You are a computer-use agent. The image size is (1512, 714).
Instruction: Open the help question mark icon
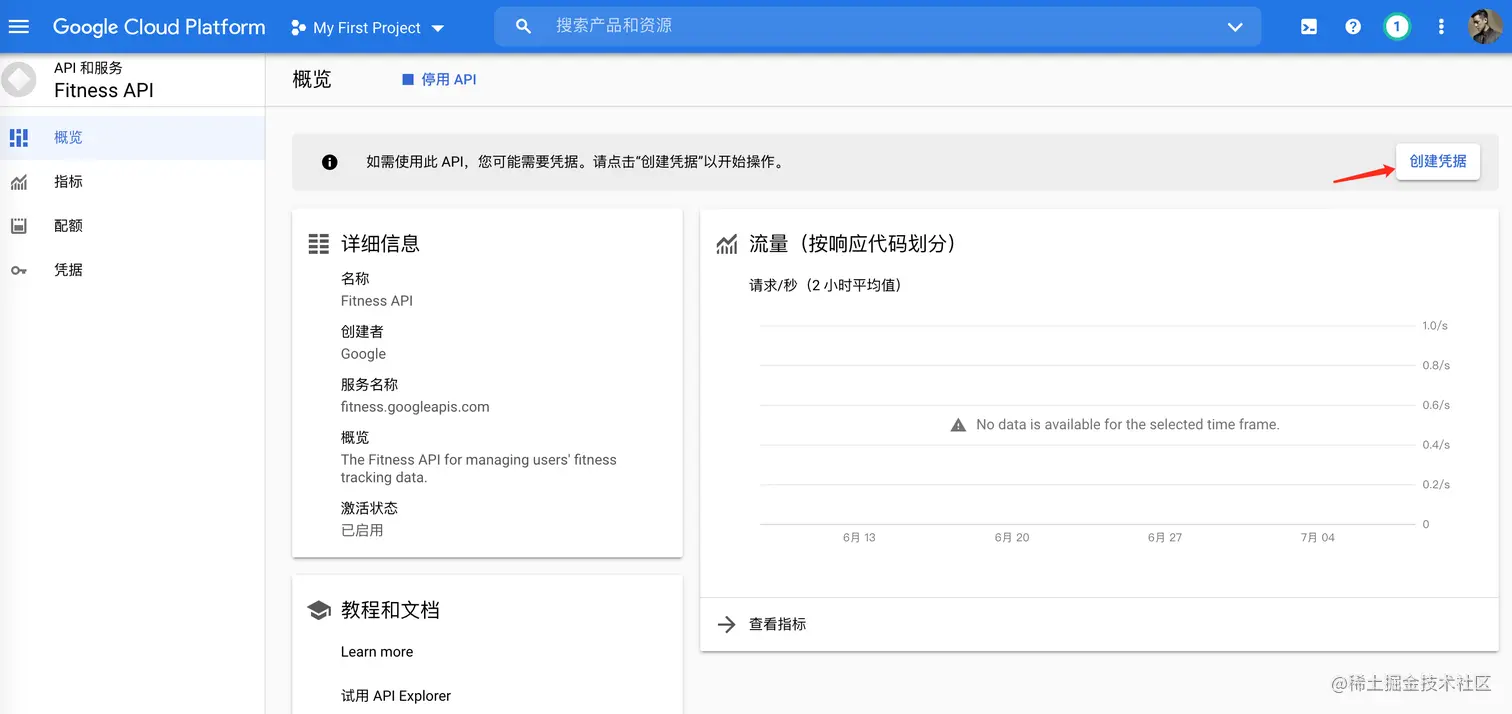pos(1353,27)
